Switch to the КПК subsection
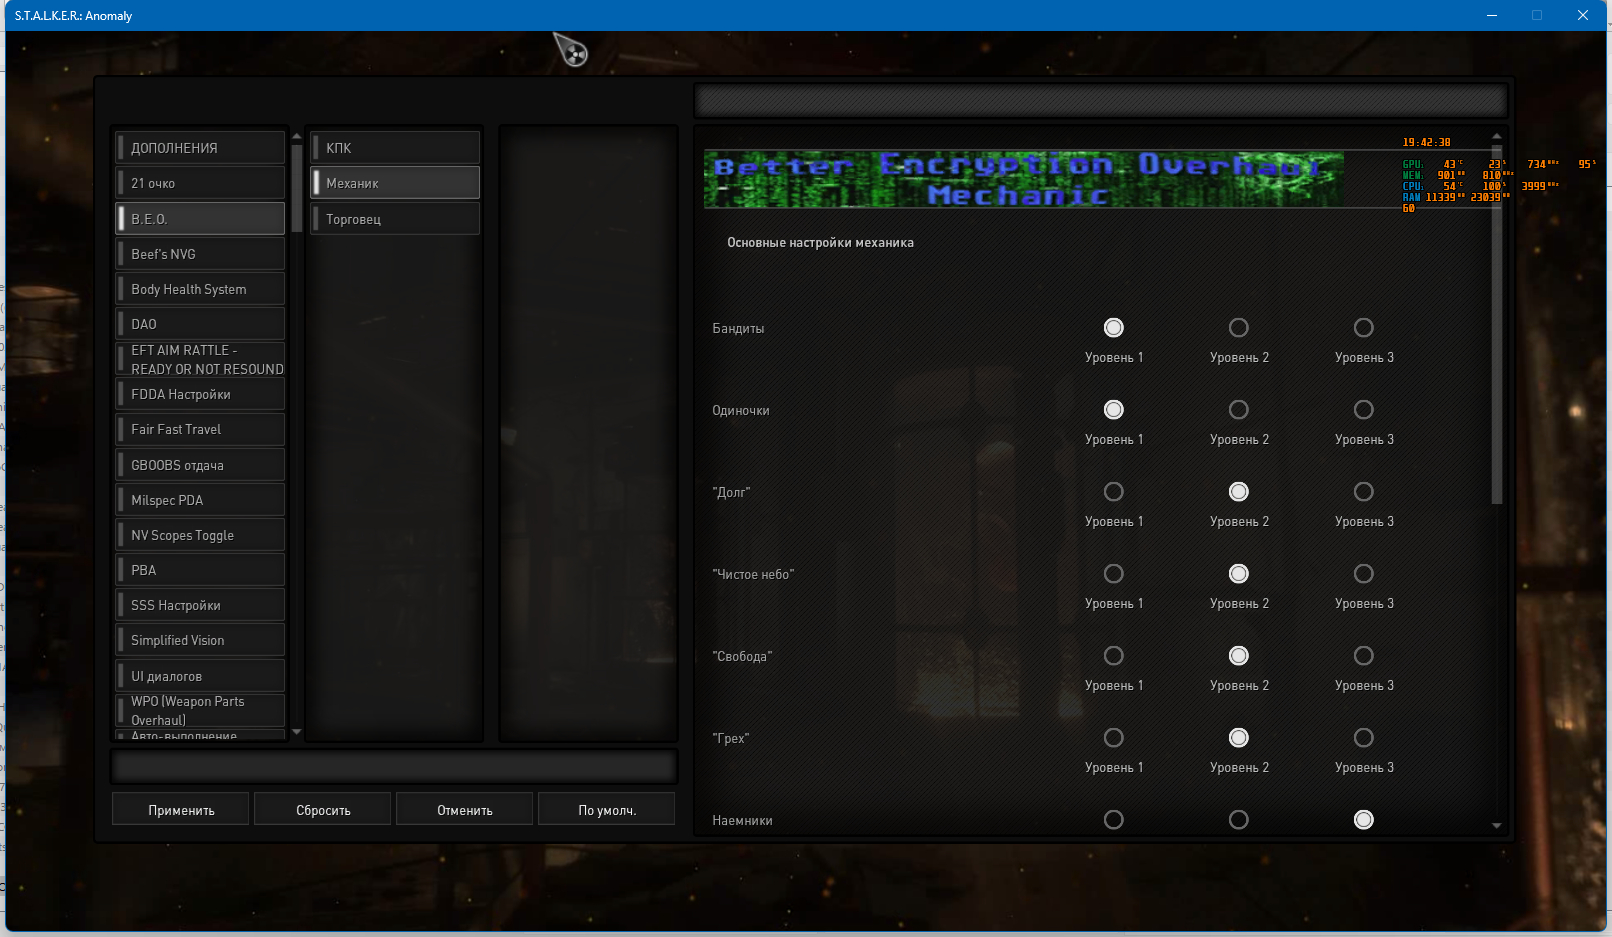This screenshot has height=937, width=1612. tap(395, 148)
